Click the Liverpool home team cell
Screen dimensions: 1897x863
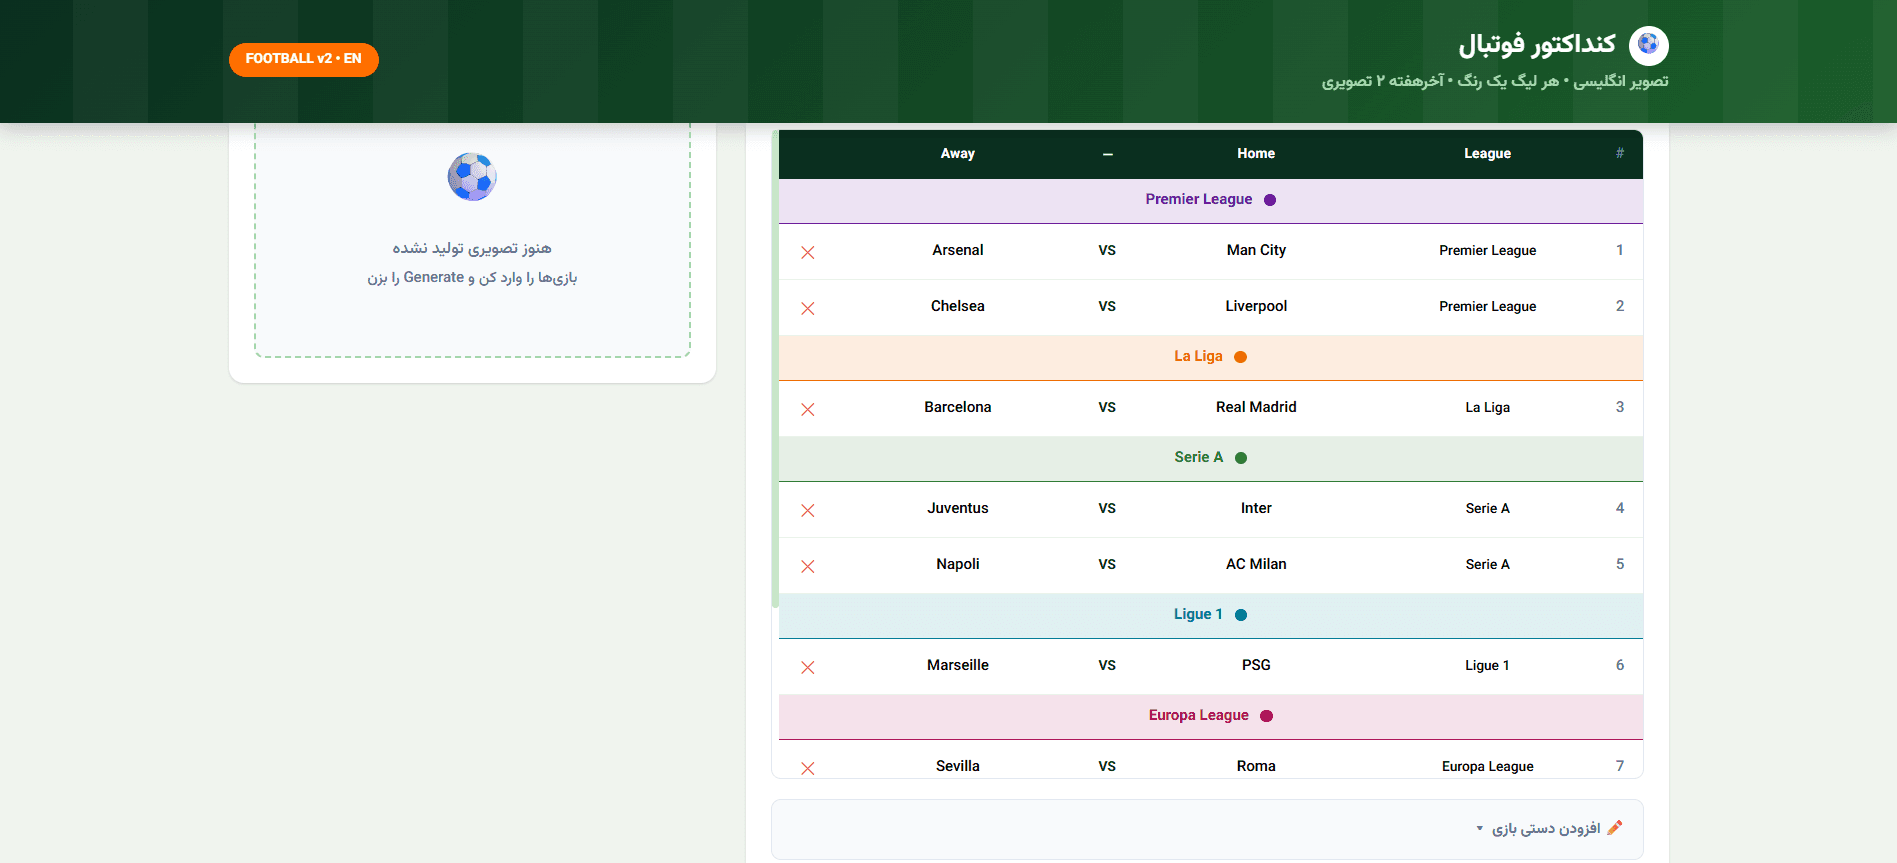coord(1256,306)
